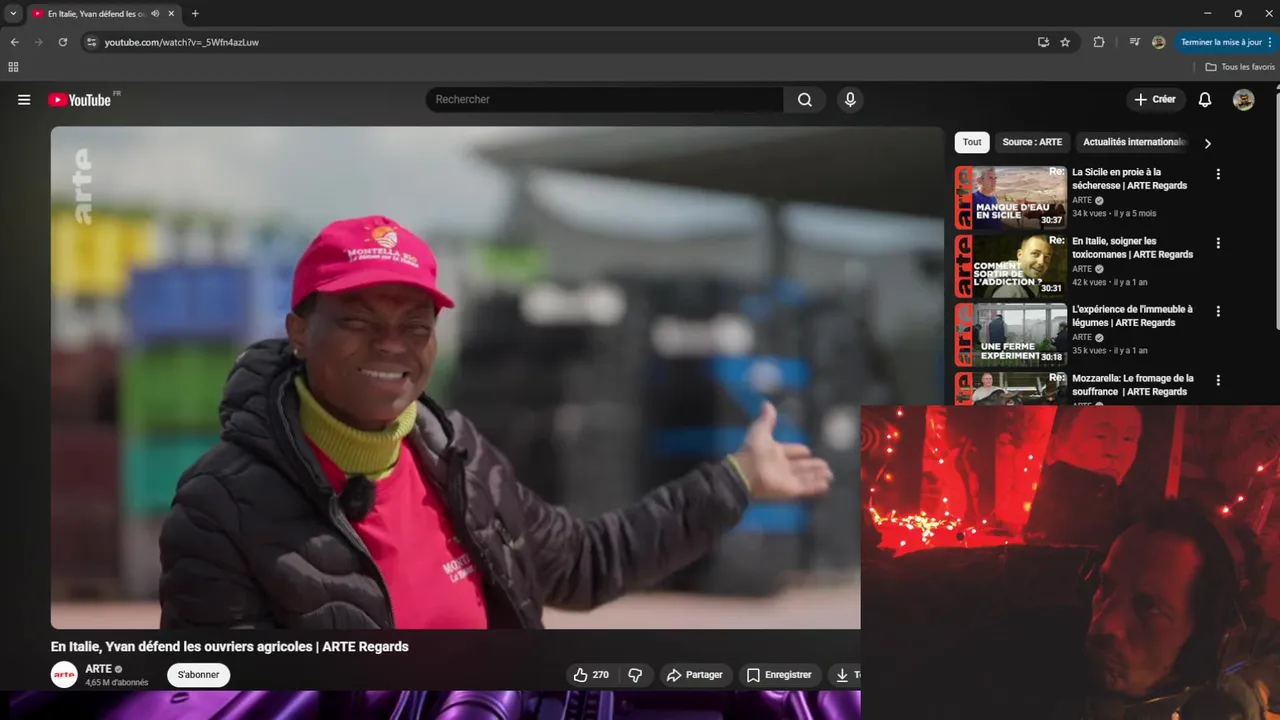
Task: Like the video with thumbs up
Action: click(x=590, y=675)
